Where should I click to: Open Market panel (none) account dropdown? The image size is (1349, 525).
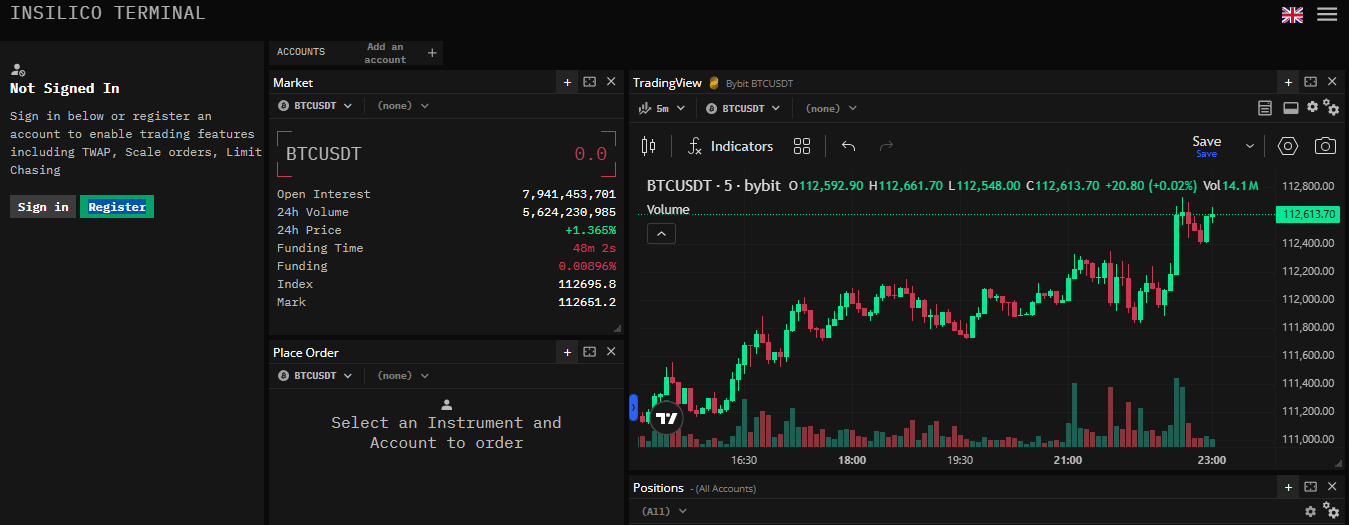[x=403, y=106]
